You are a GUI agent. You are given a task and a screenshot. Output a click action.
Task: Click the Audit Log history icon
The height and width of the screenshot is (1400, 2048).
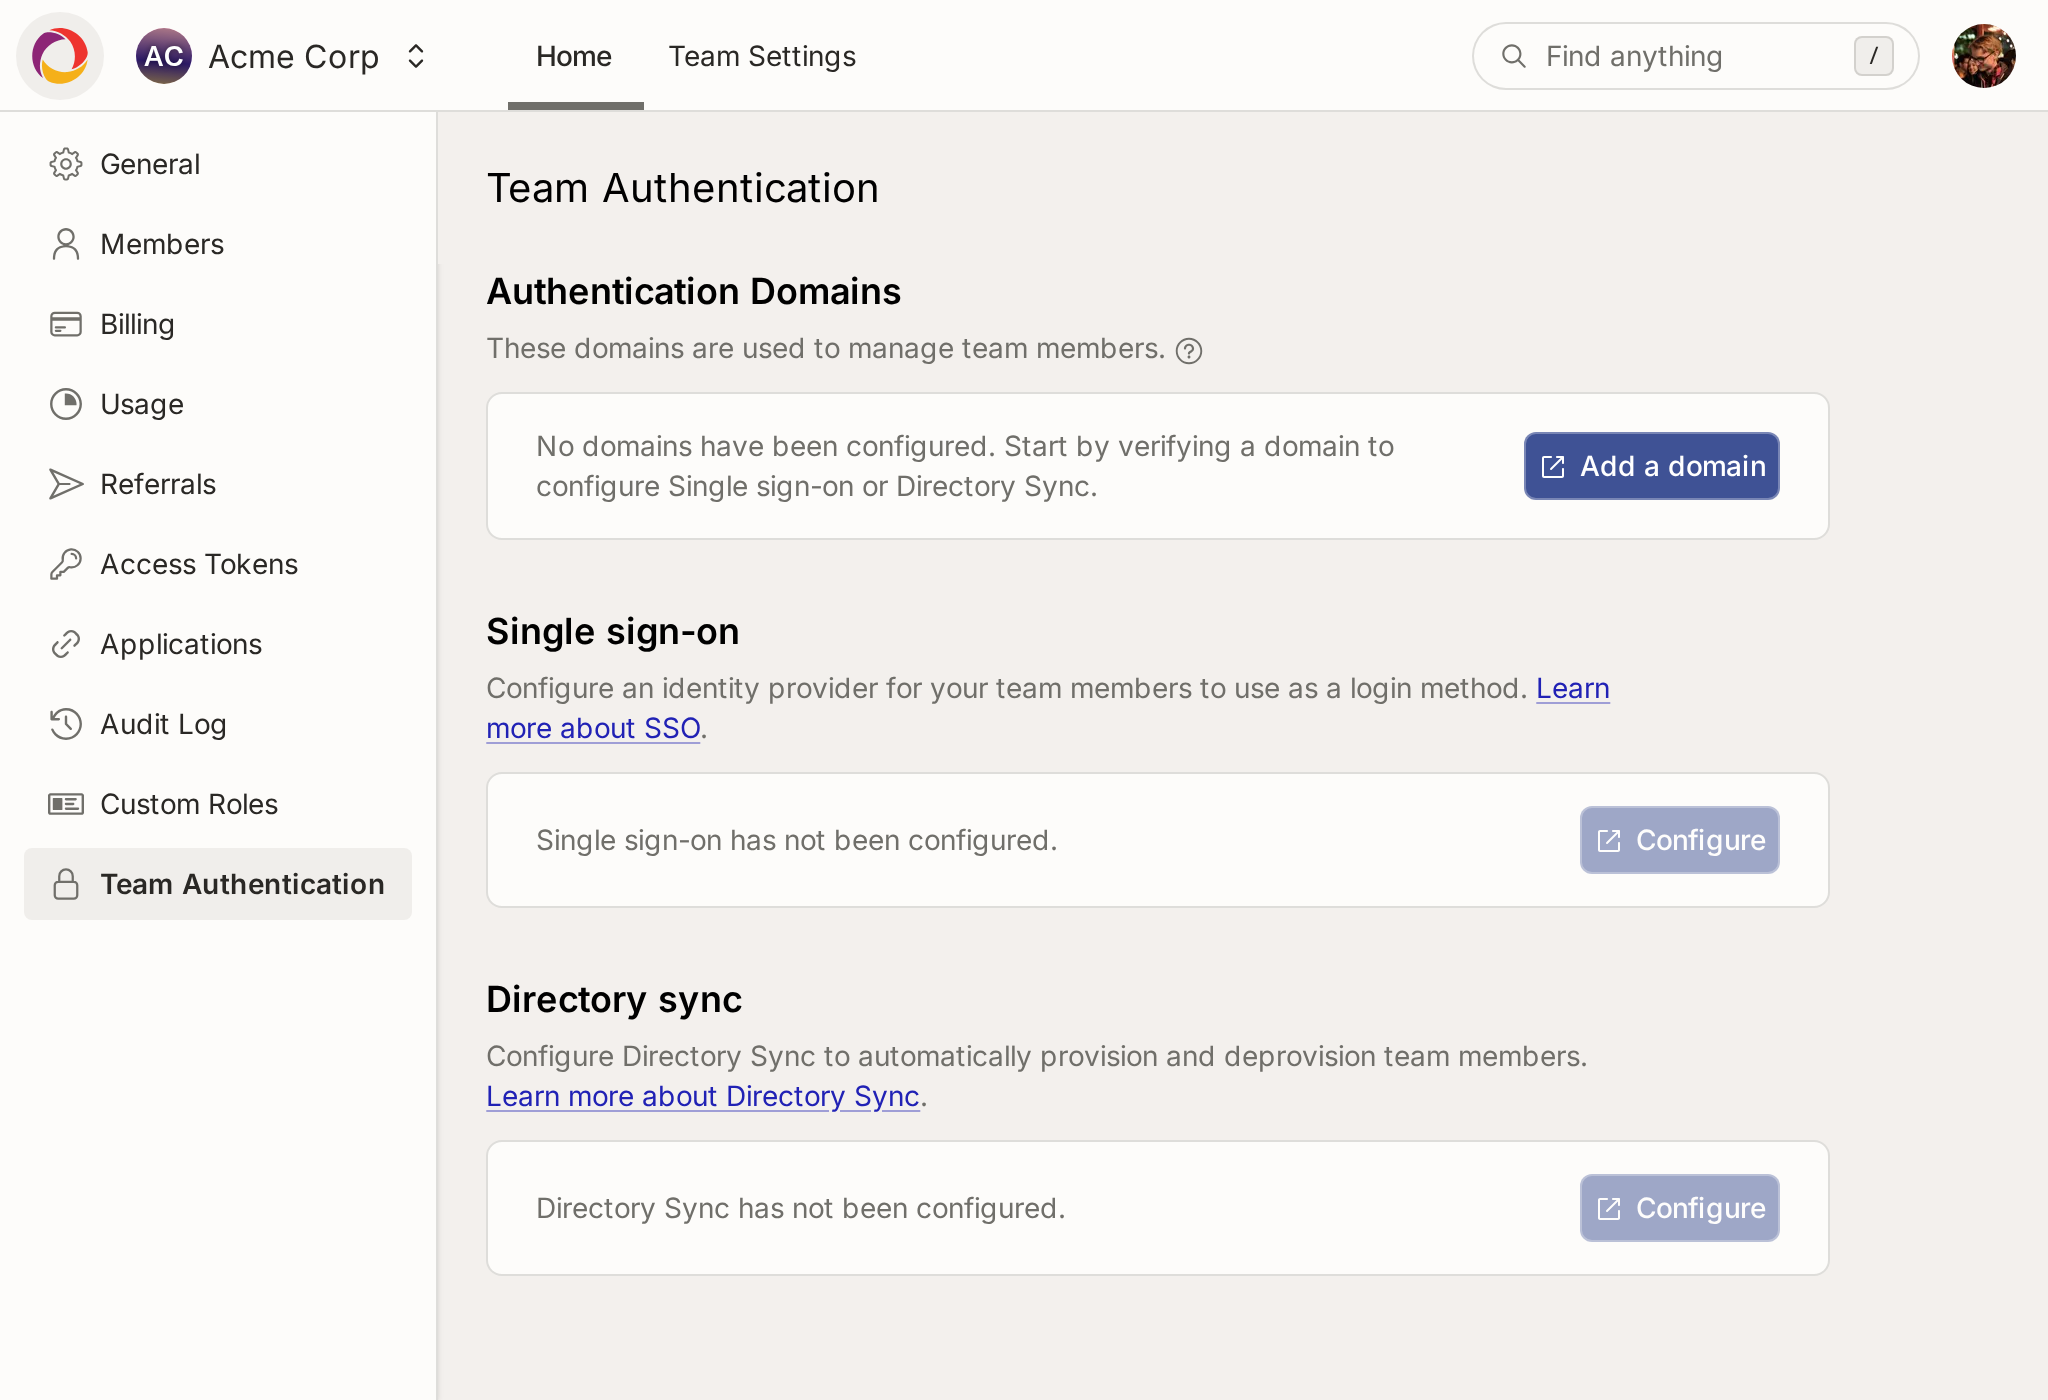[66, 724]
